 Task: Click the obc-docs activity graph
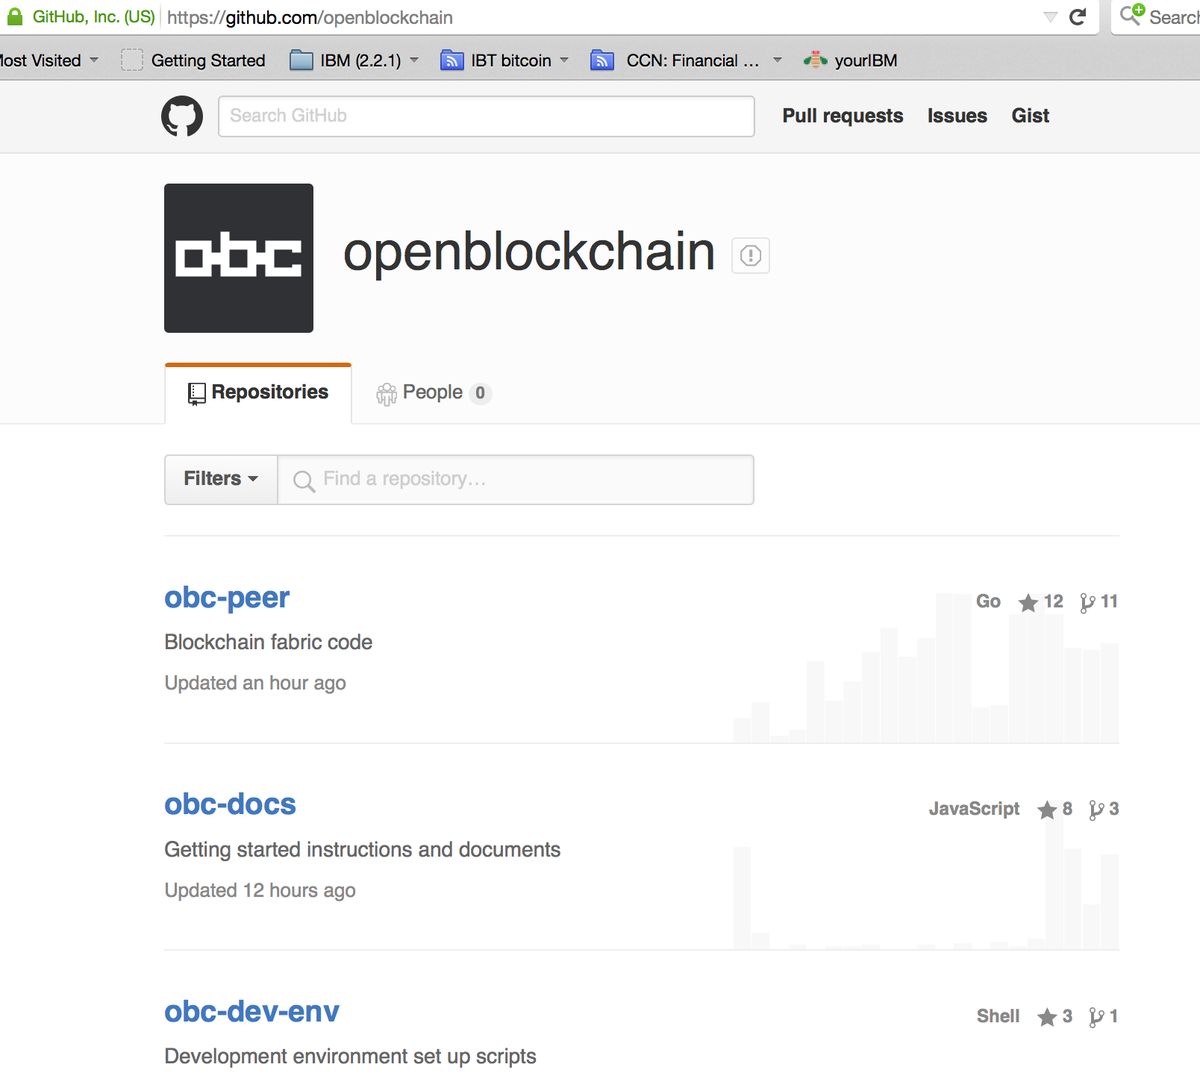pyautogui.click(x=926, y=875)
